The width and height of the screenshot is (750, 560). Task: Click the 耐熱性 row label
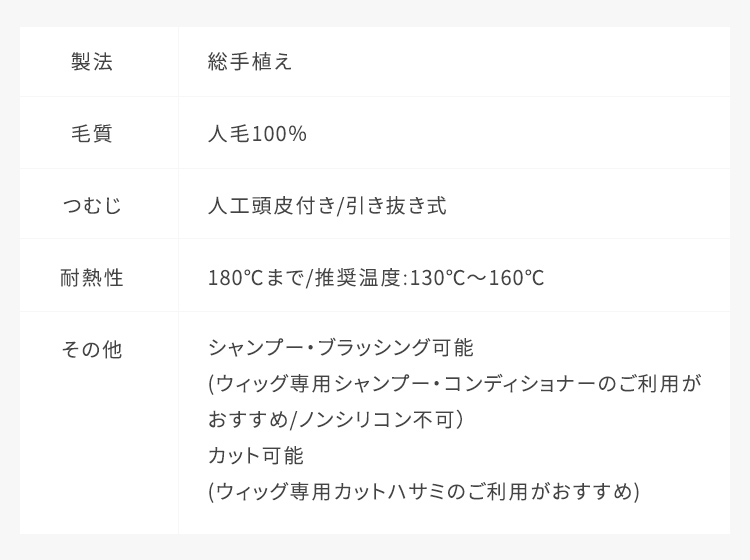[x=91, y=277]
